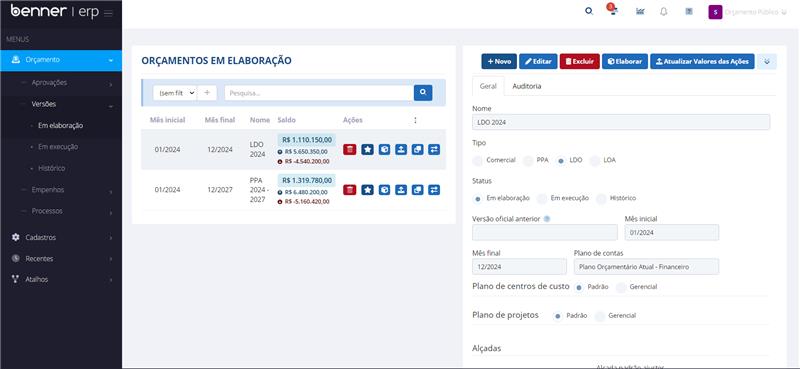Sort by Saldo column header
Image resolution: width=800 pixels, height=369 pixels.
[286, 120]
